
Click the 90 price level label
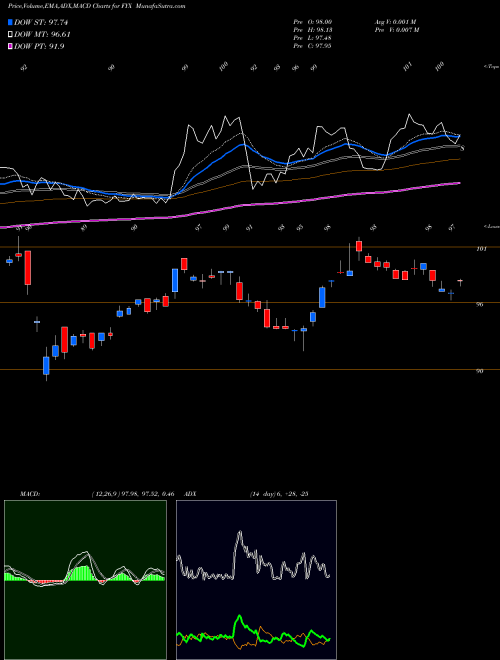(x=479, y=371)
